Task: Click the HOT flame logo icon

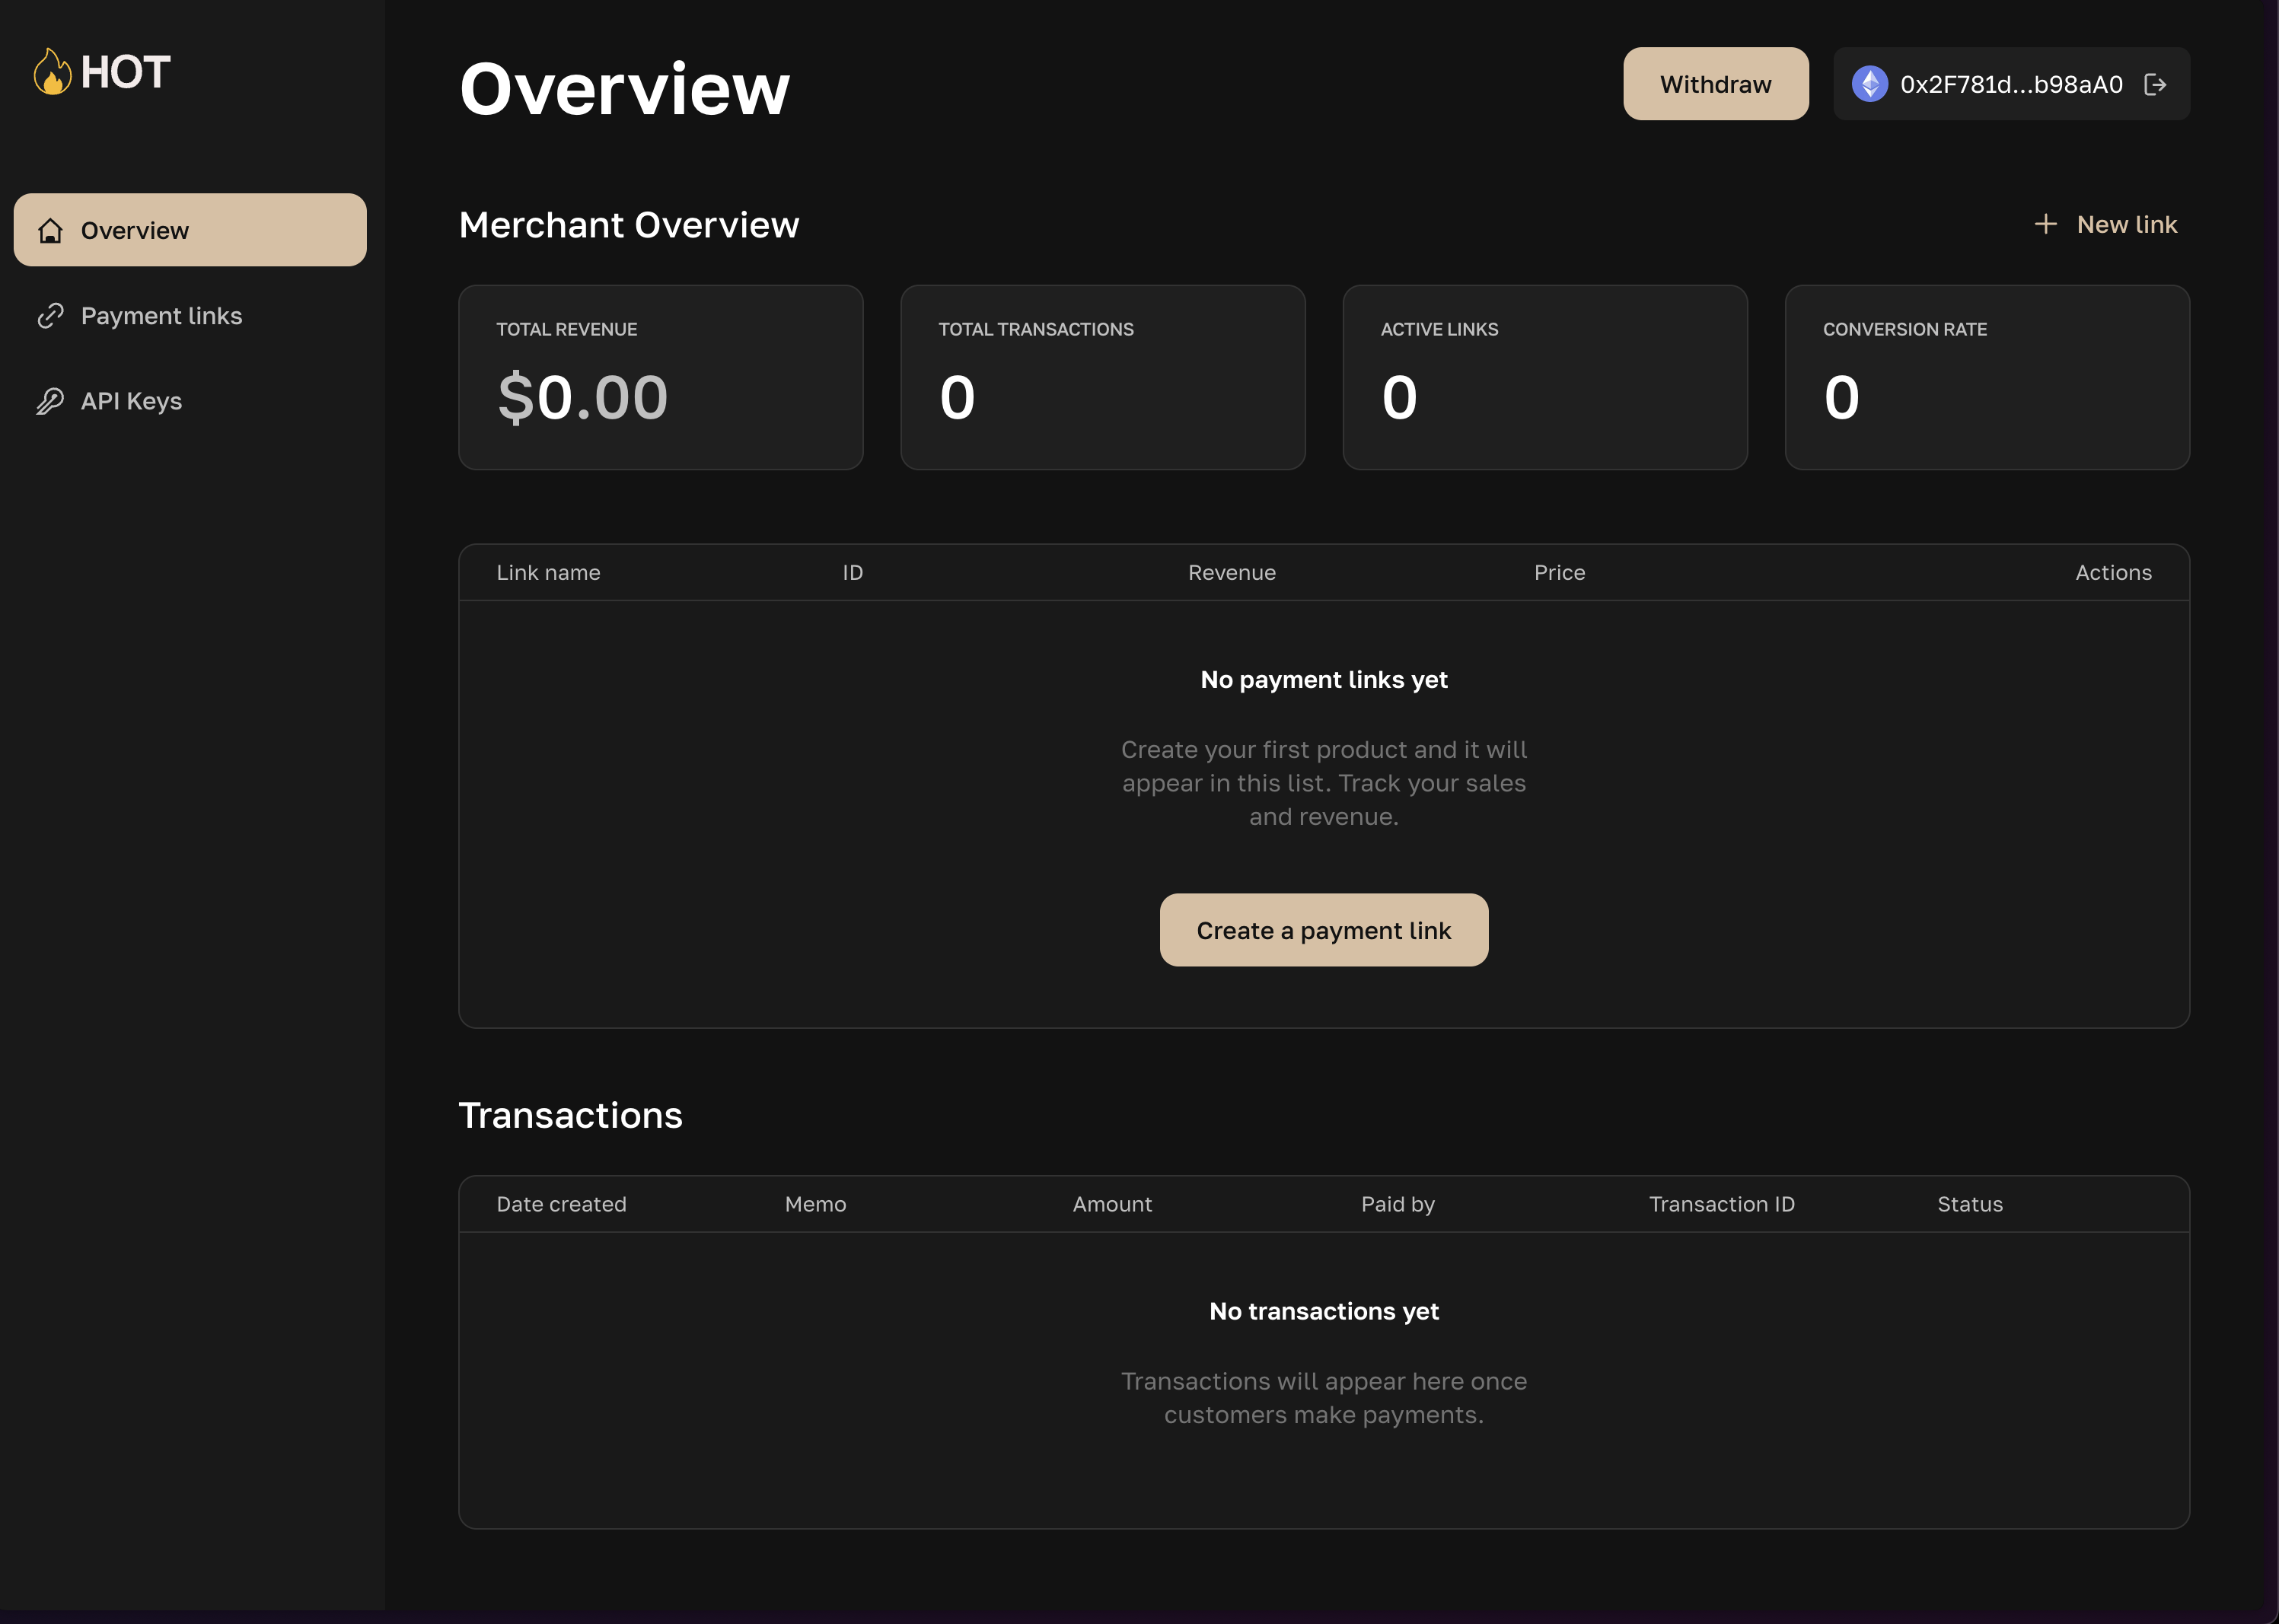Action: [x=52, y=72]
